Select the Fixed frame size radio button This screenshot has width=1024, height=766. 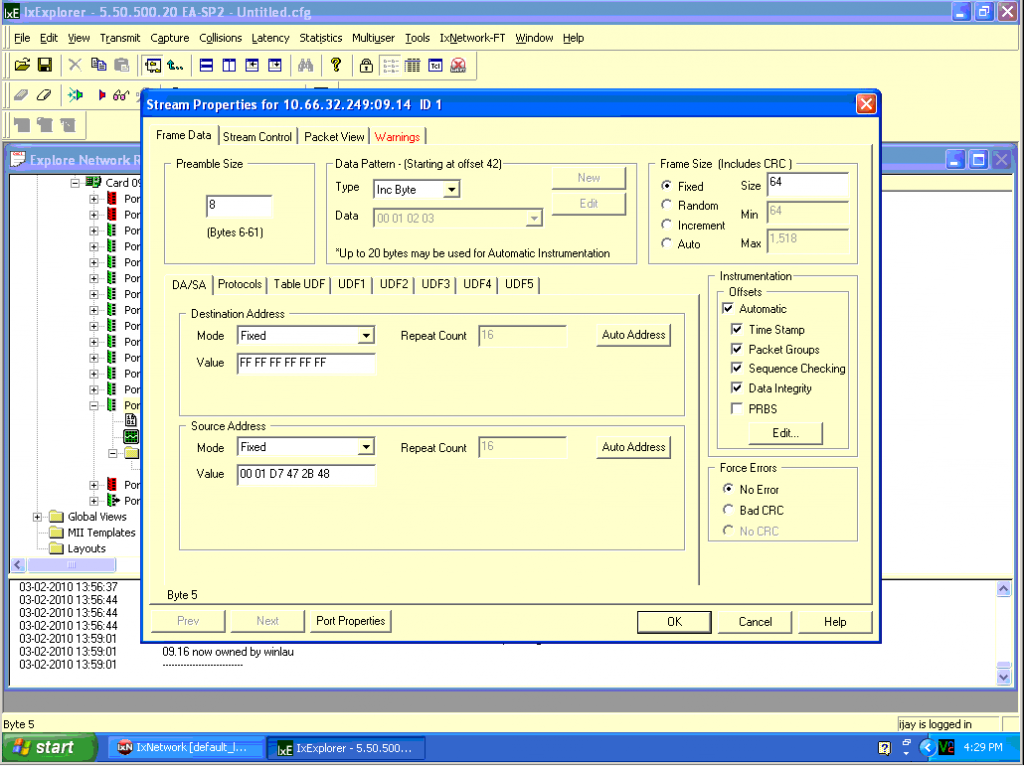(x=666, y=186)
